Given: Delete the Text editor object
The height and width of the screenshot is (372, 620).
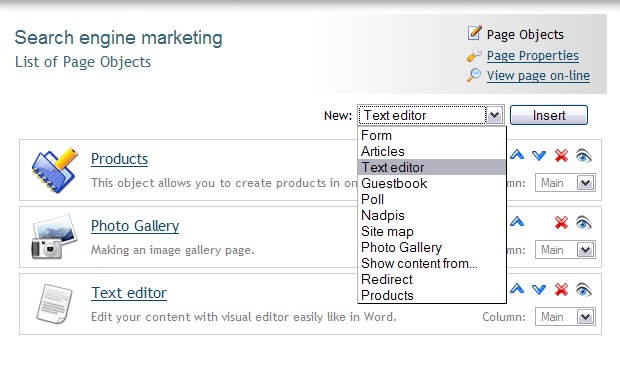Looking at the screenshot, I should coord(561,290).
